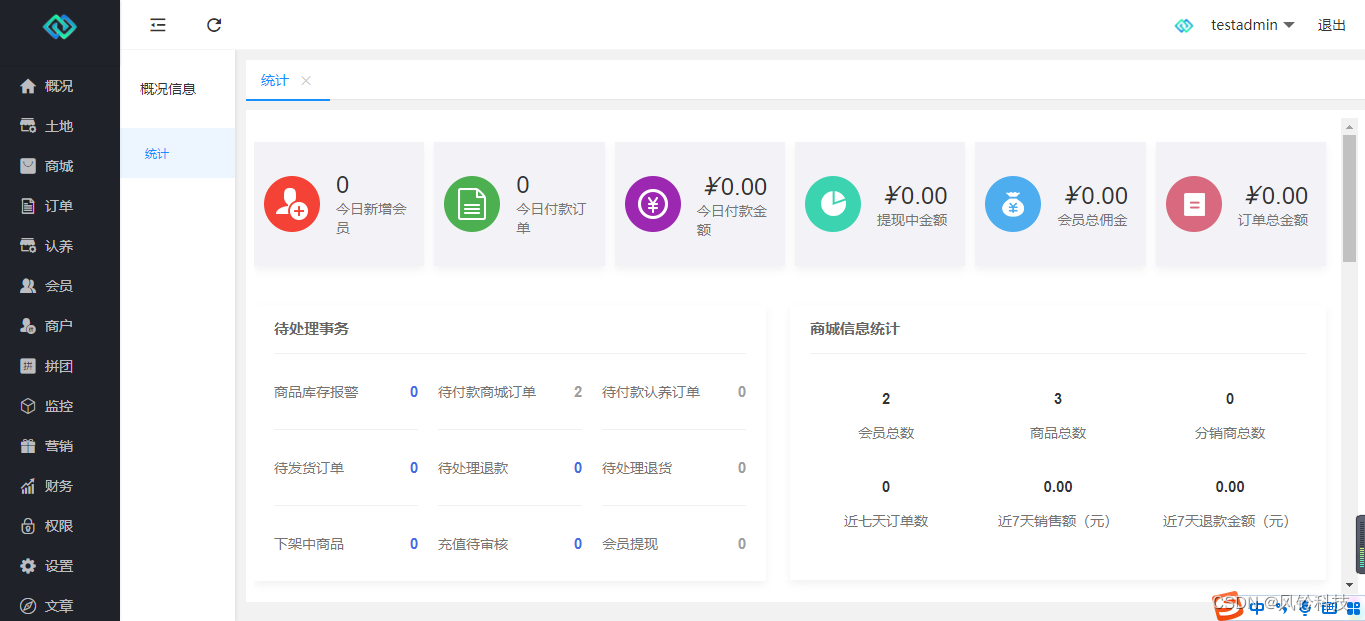Click the scrollbar down arrow
This screenshot has width=1365, height=621.
[x=1349, y=584]
